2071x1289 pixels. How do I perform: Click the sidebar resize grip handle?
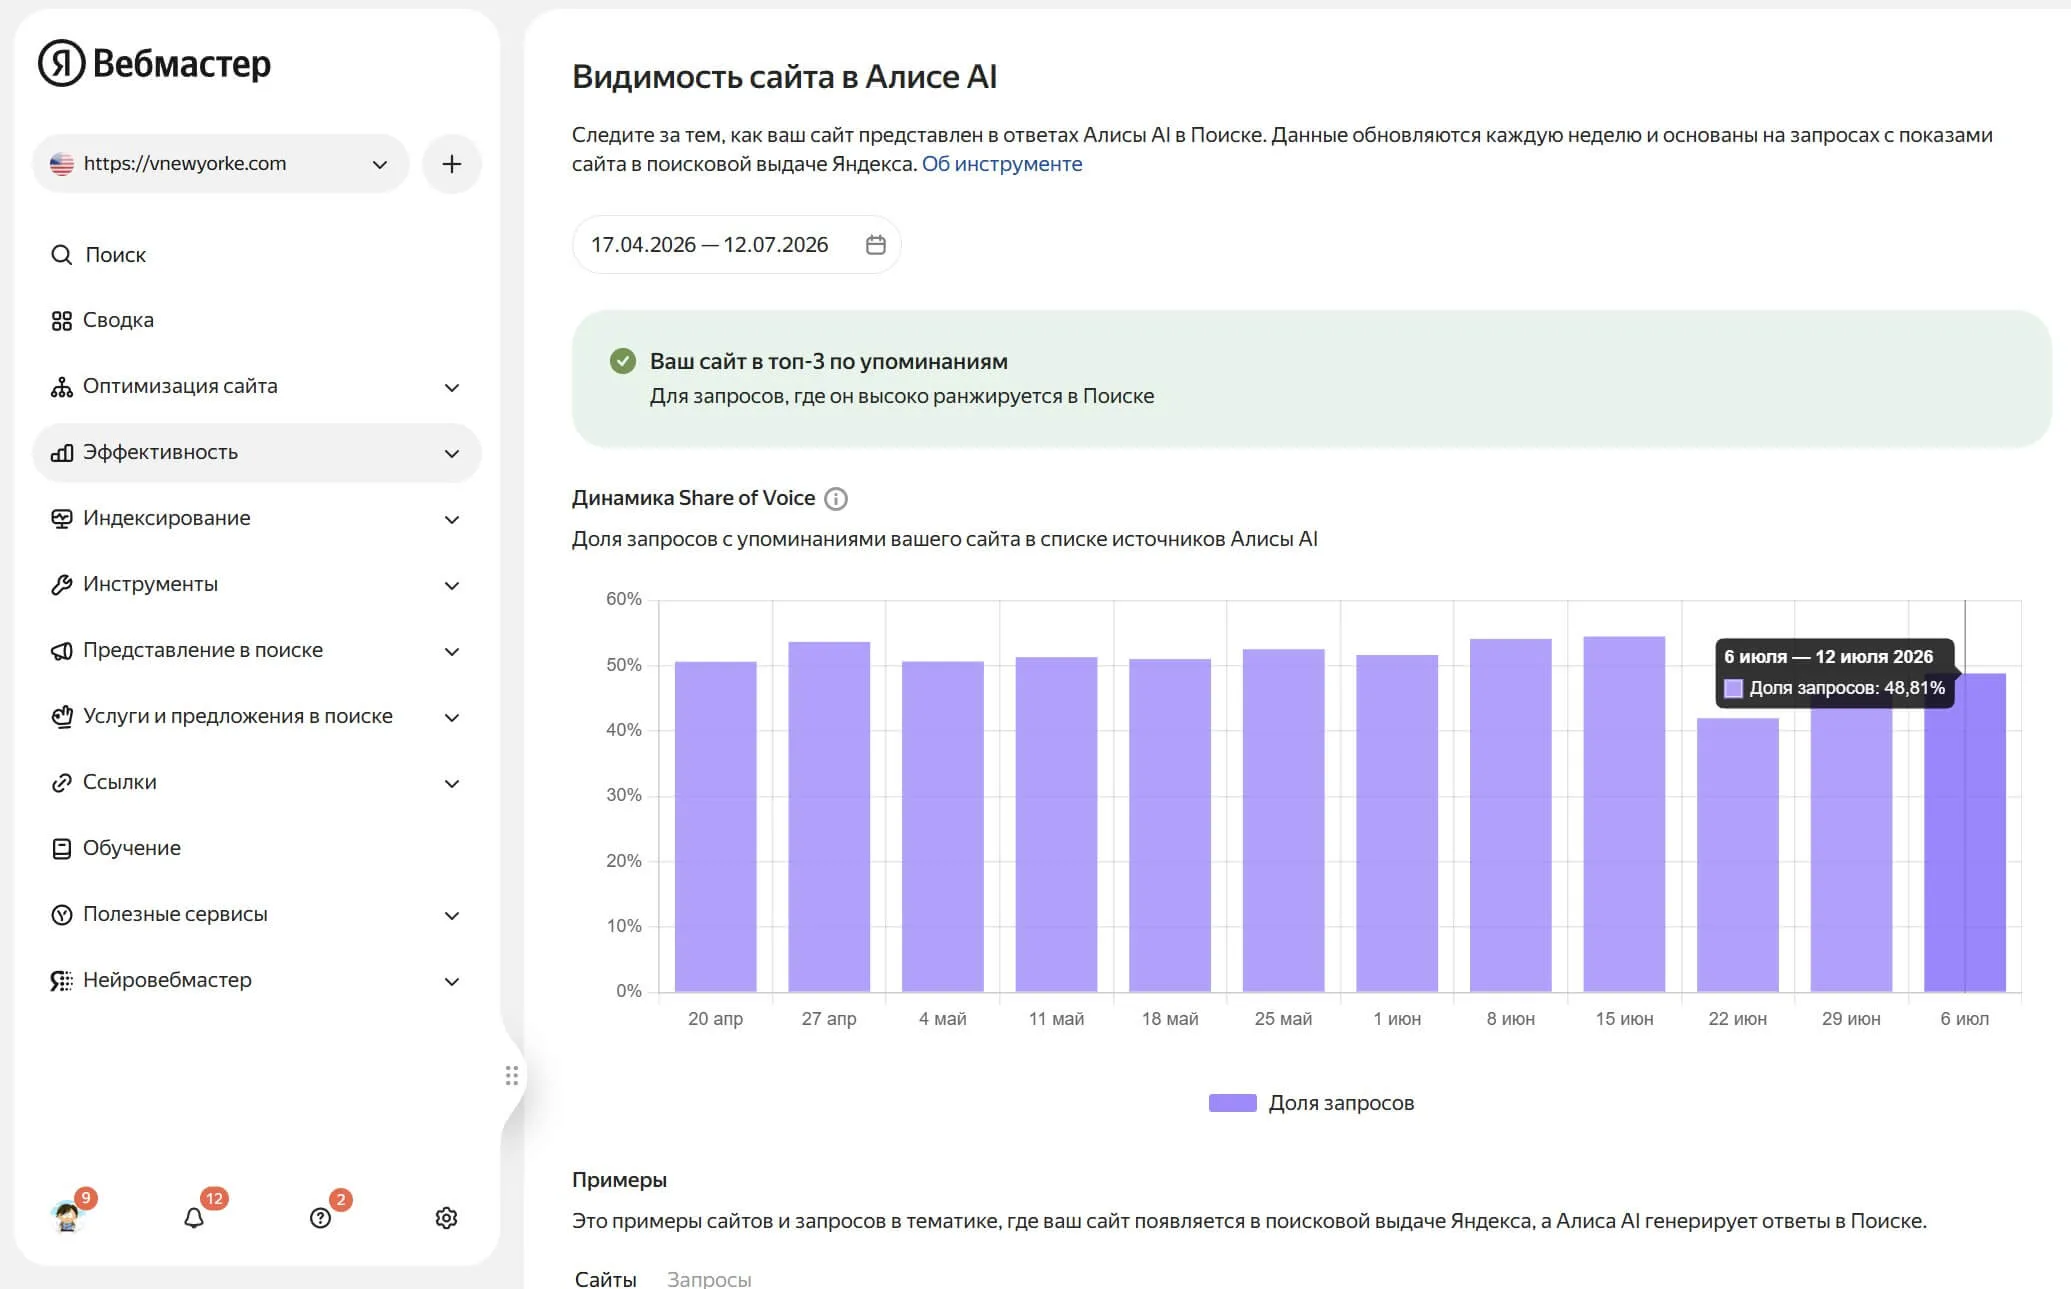[x=512, y=1076]
